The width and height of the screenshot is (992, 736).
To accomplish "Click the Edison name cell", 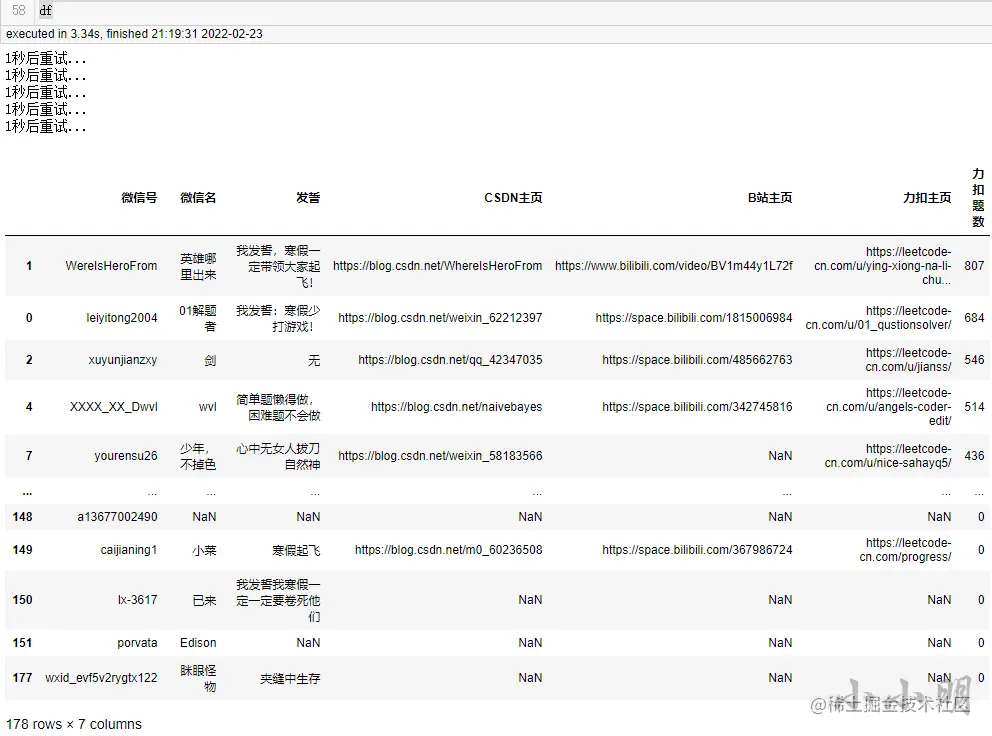I will pyautogui.click(x=198, y=642).
